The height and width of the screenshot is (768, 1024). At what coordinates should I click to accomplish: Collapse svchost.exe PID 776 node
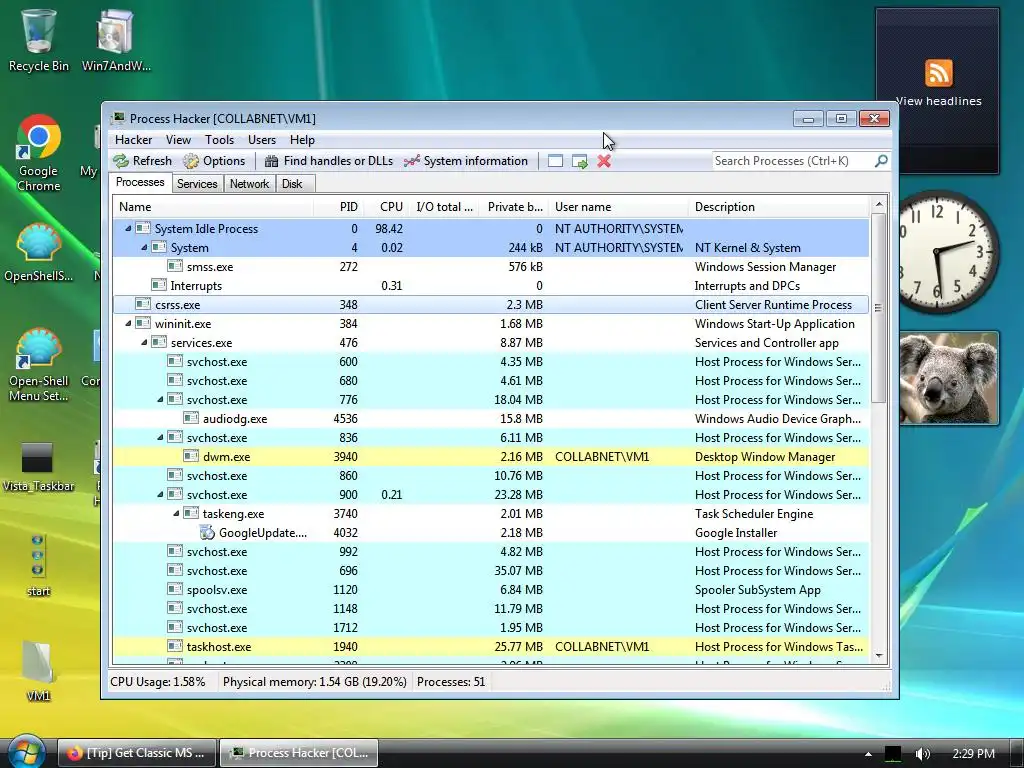(x=160, y=400)
